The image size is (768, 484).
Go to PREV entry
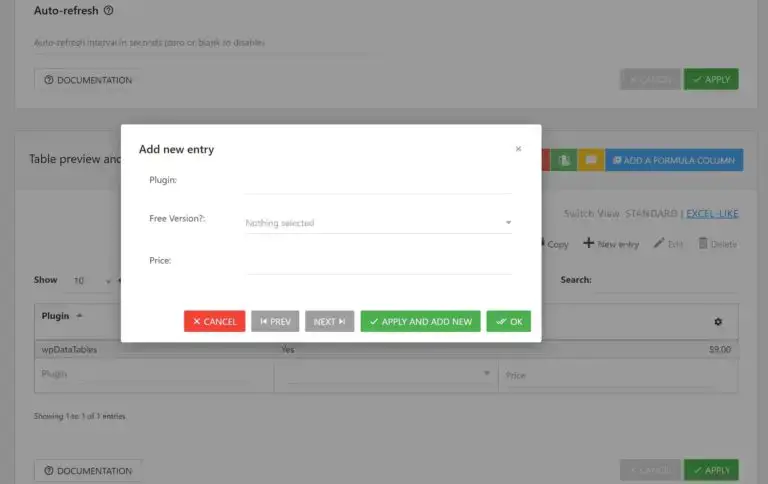(x=275, y=321)
